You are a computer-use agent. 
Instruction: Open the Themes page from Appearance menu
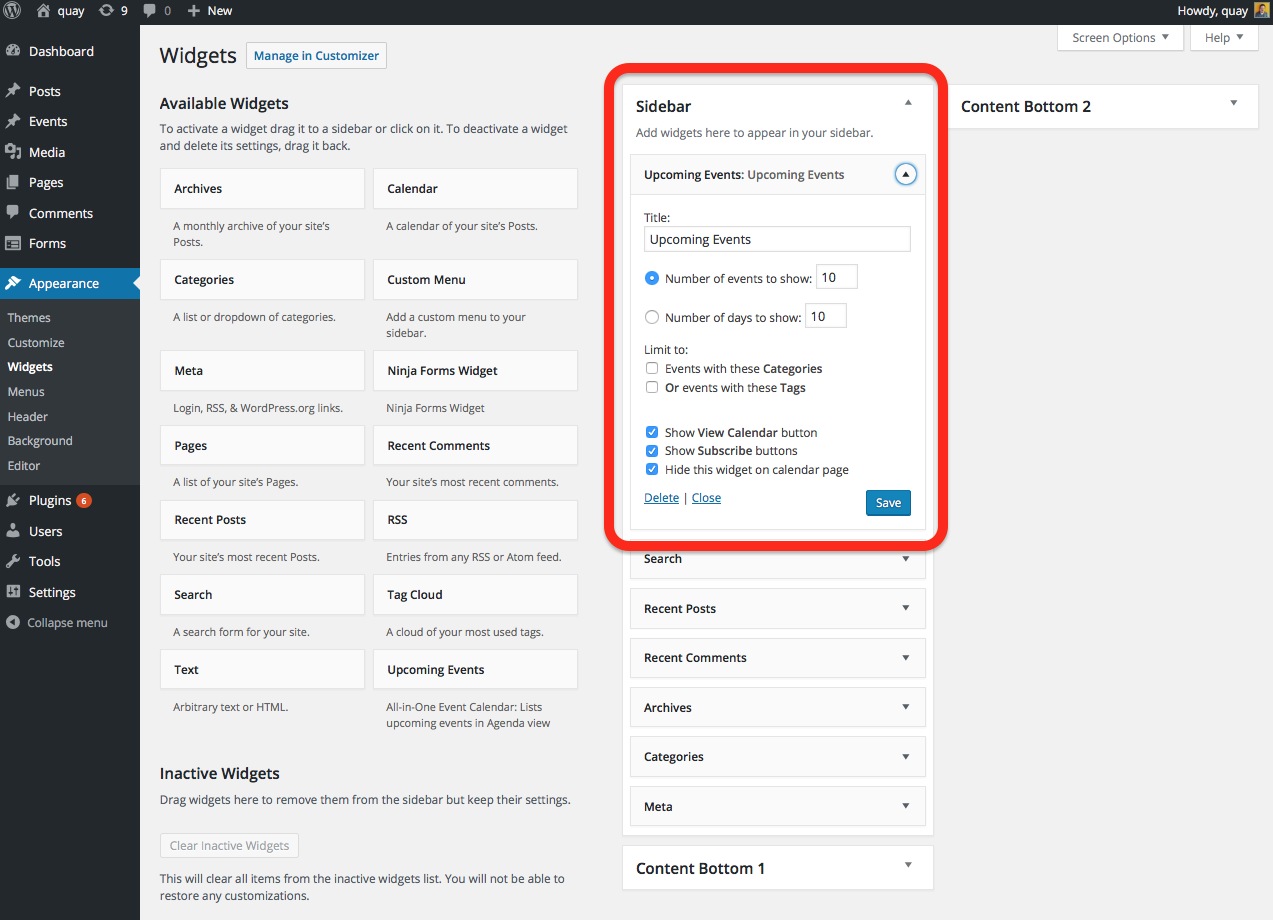[28, 317]
